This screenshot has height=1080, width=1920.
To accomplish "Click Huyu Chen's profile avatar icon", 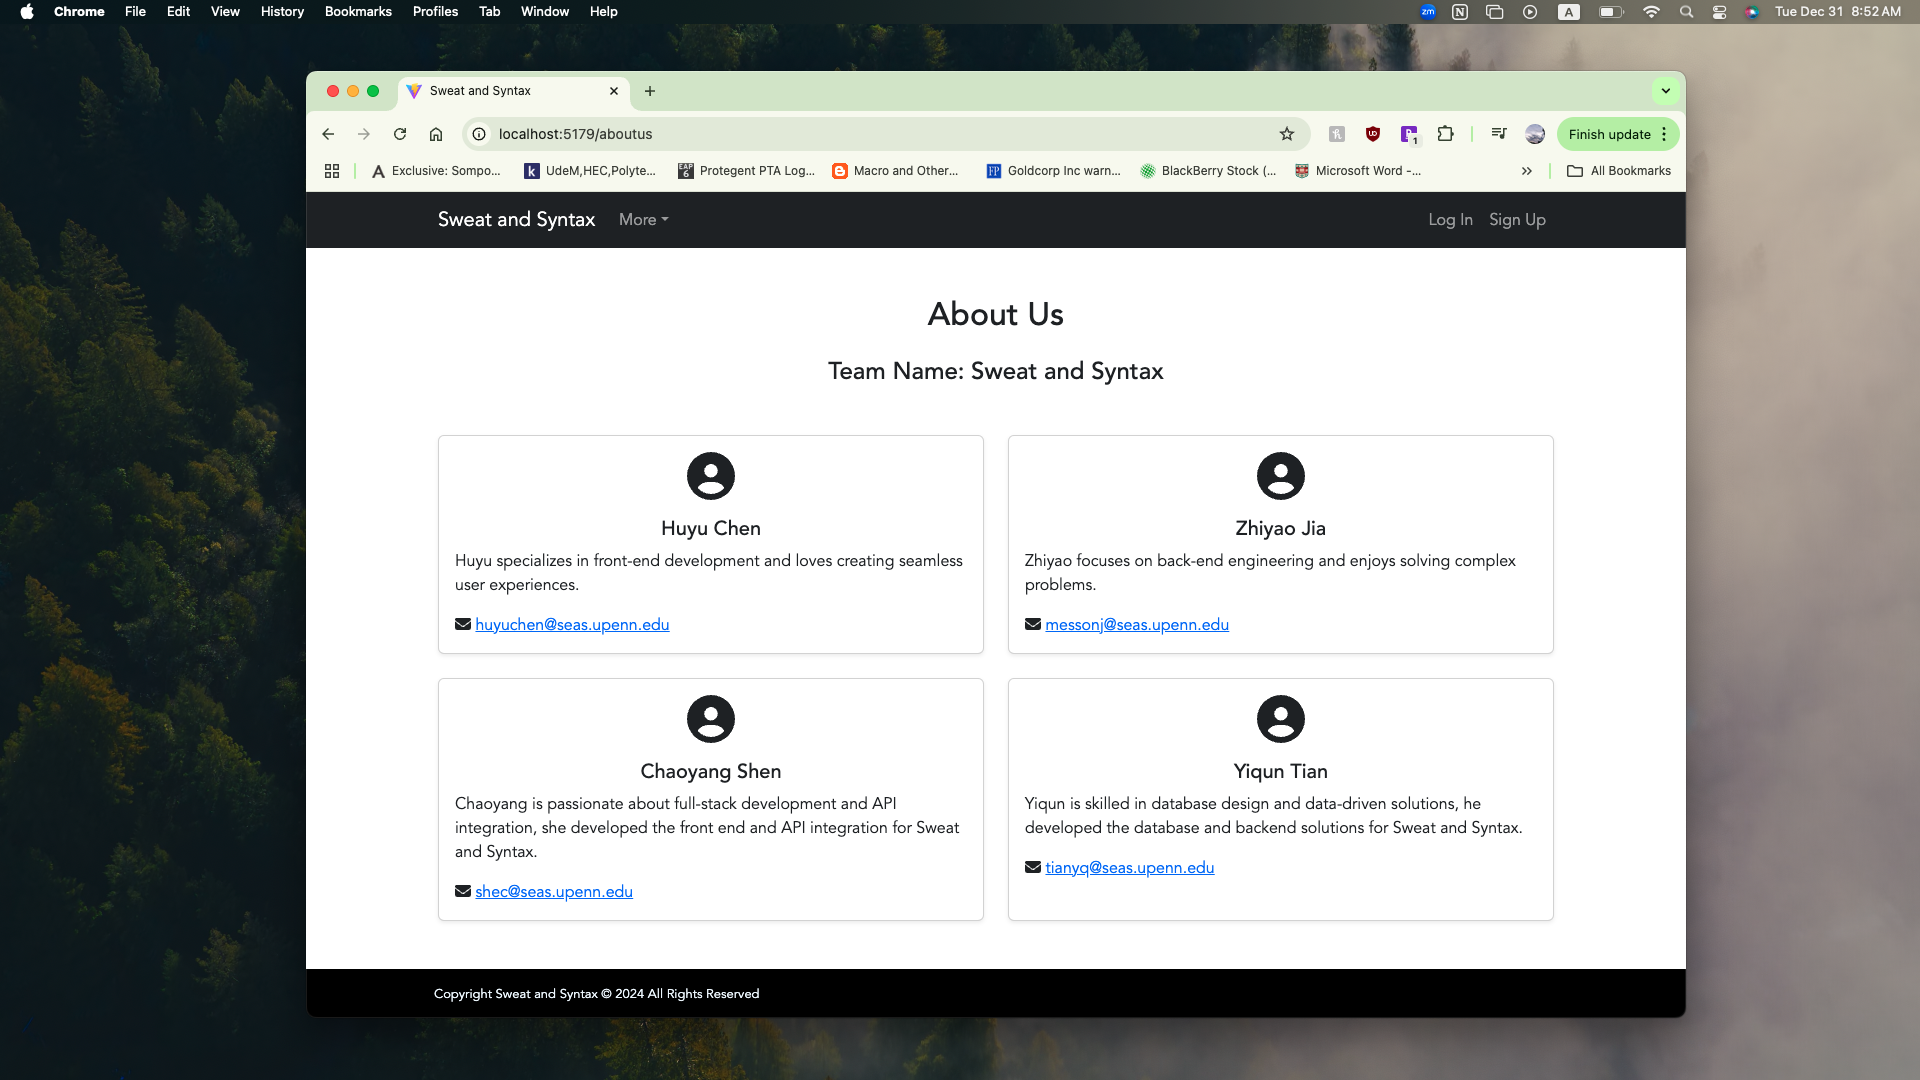I will 710,476.
